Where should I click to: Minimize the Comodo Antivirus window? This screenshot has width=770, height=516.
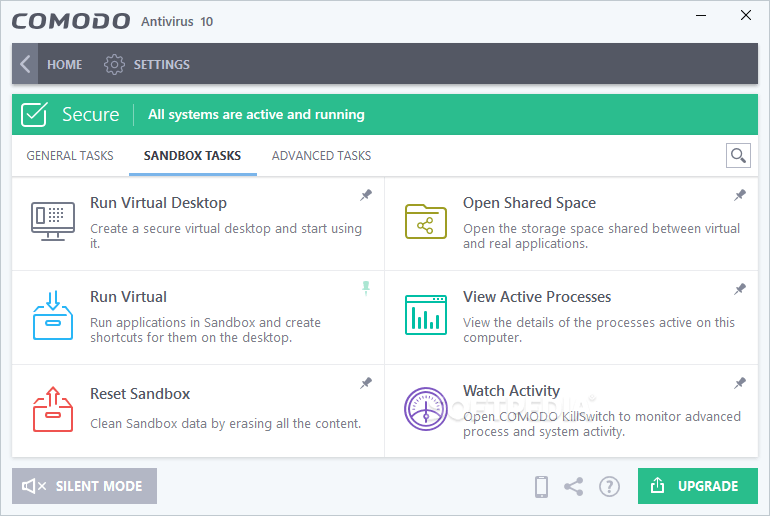click(x=701, y=16)
